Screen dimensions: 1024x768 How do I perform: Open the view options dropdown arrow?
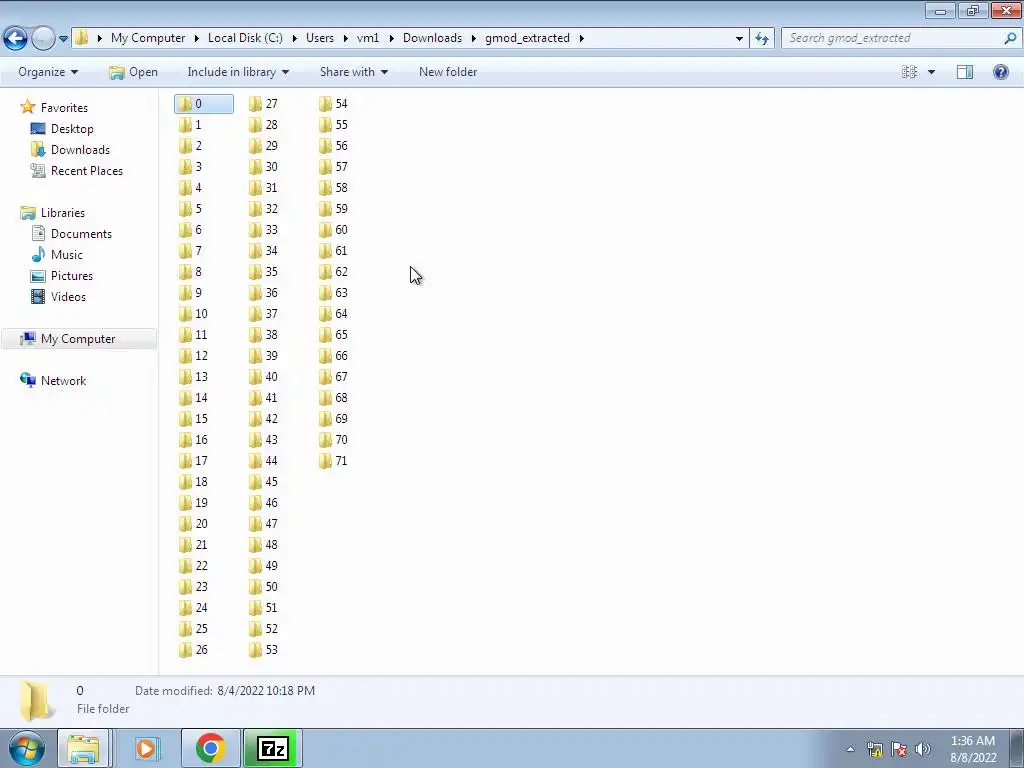tap(931, 72)
